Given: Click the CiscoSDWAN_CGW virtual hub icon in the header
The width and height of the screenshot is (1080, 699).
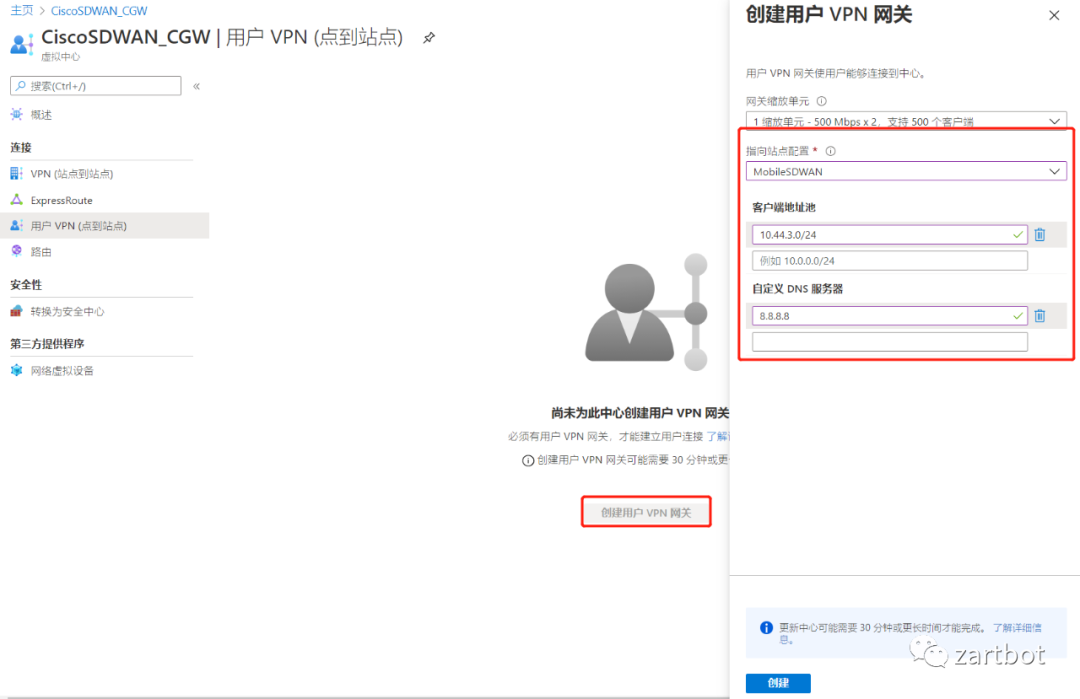Looking at the screenshot, I should point(22,44).
